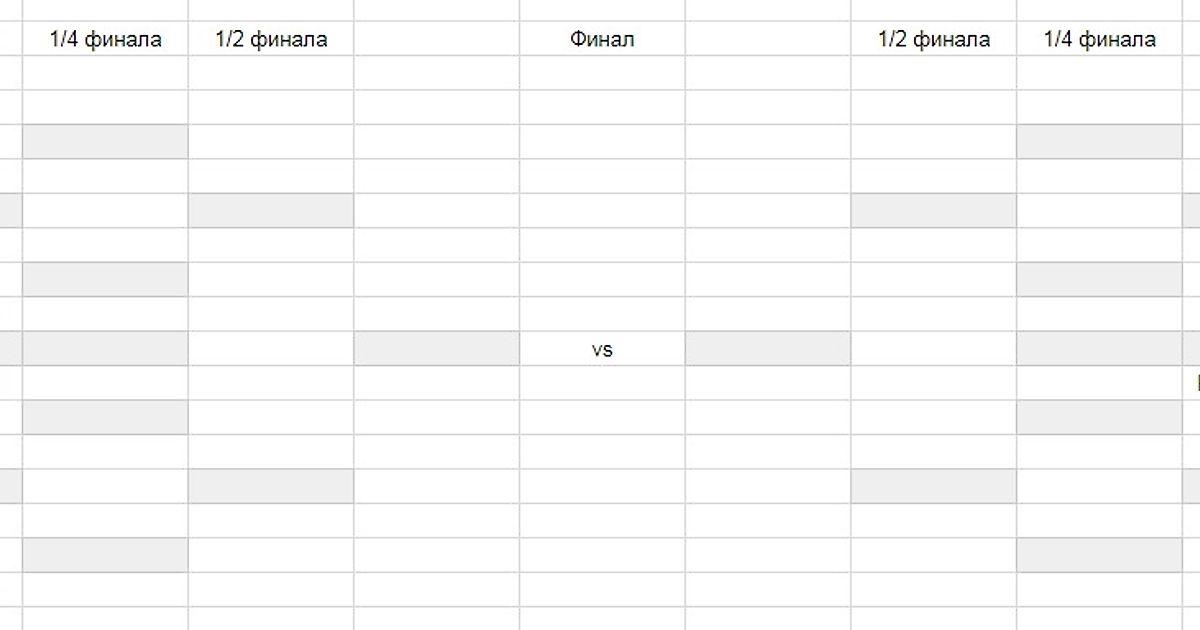The width and height of the screenshot is (1200, 630).
Task: Select topmost shaded cell in right 1/4 финала column
Action: (x=1099, y=142)
